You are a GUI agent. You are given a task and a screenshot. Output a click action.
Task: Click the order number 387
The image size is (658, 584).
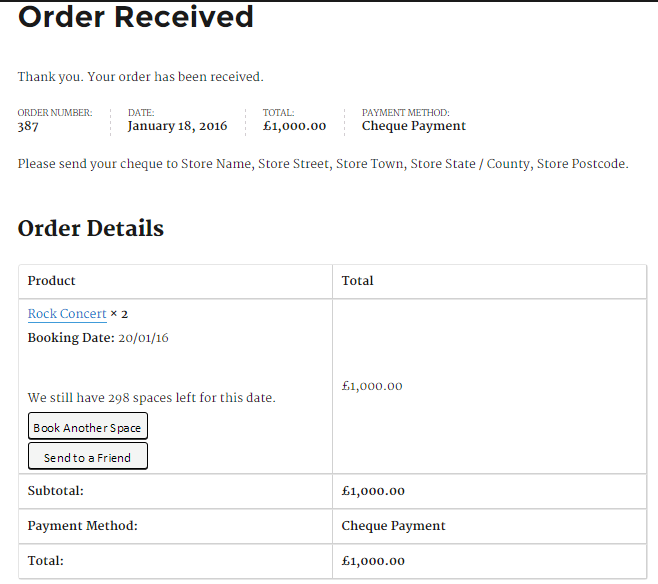(x=28, y=126)
